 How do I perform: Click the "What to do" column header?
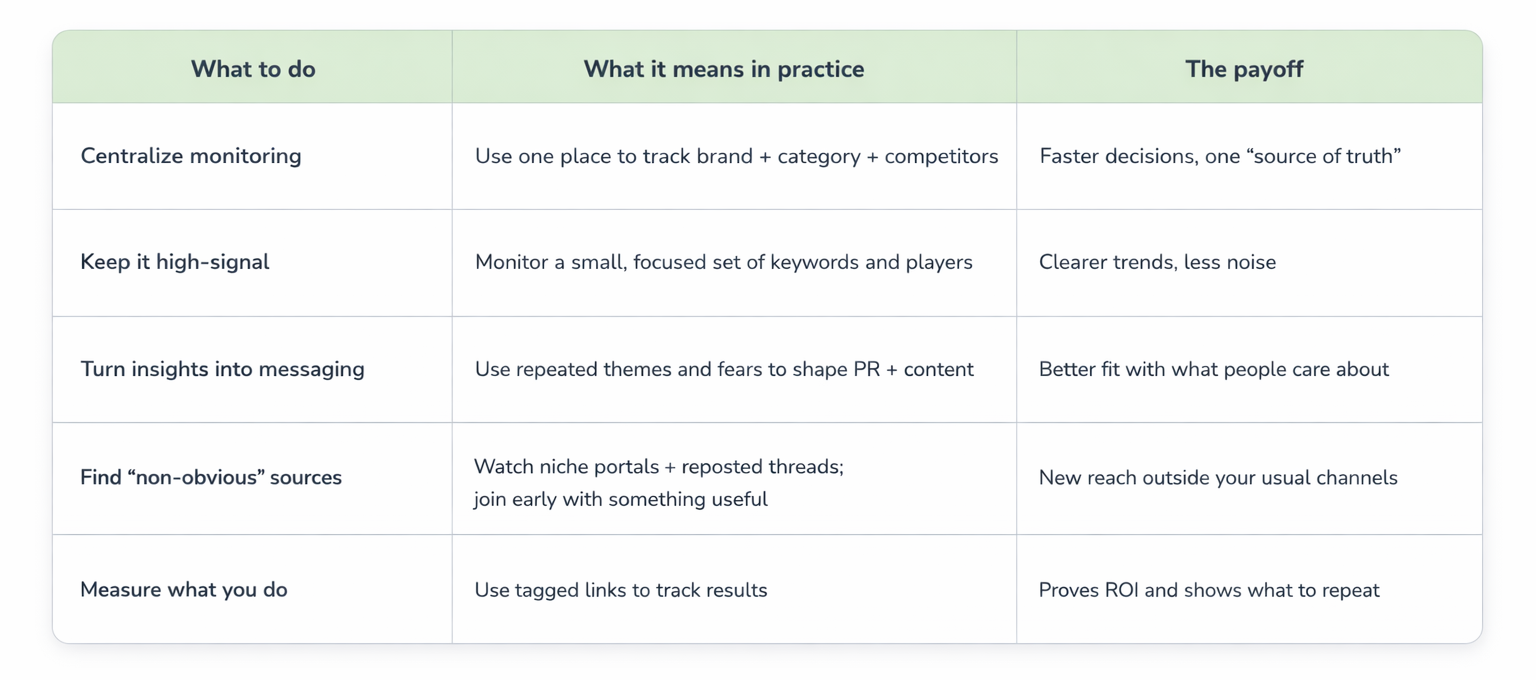coord(253,69)
